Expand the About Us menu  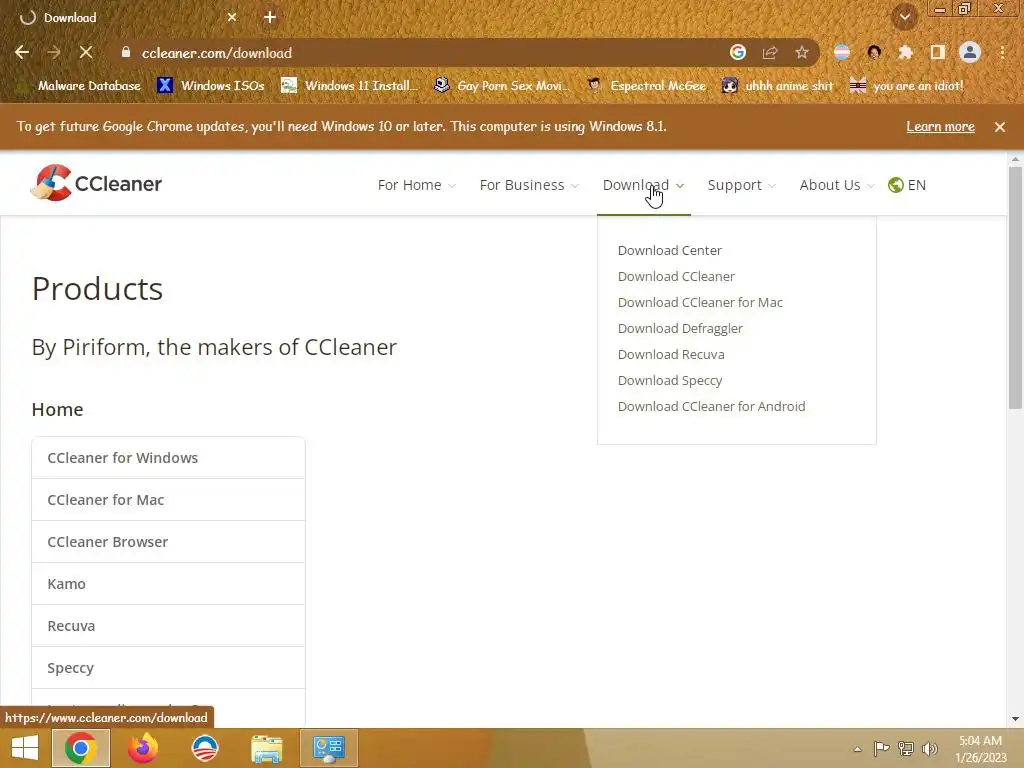pyautogui.click(x=837, y=185)
